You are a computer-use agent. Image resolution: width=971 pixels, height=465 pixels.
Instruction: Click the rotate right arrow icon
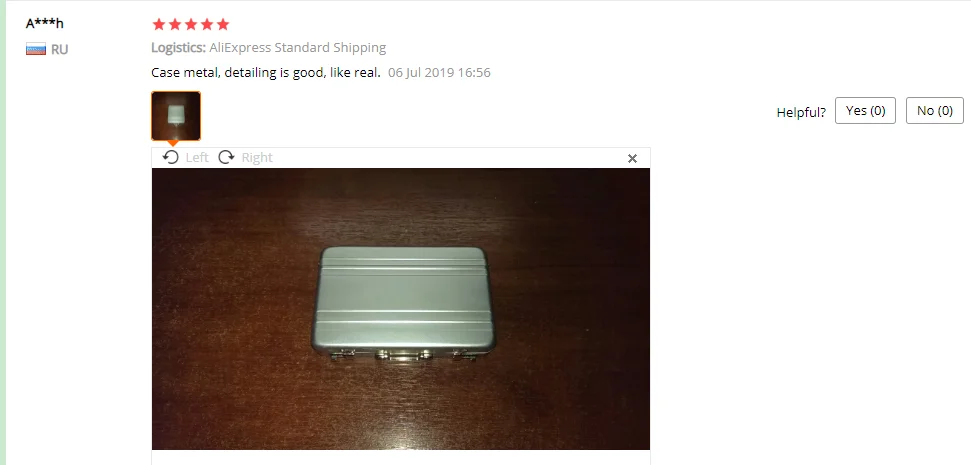227,157
